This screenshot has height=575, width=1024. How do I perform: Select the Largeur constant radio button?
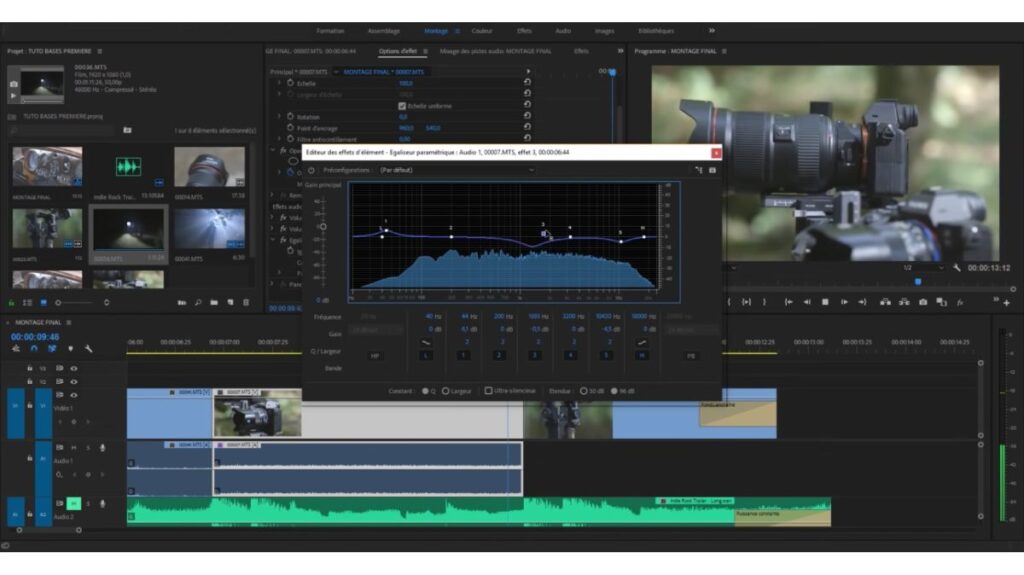point(445,391)
